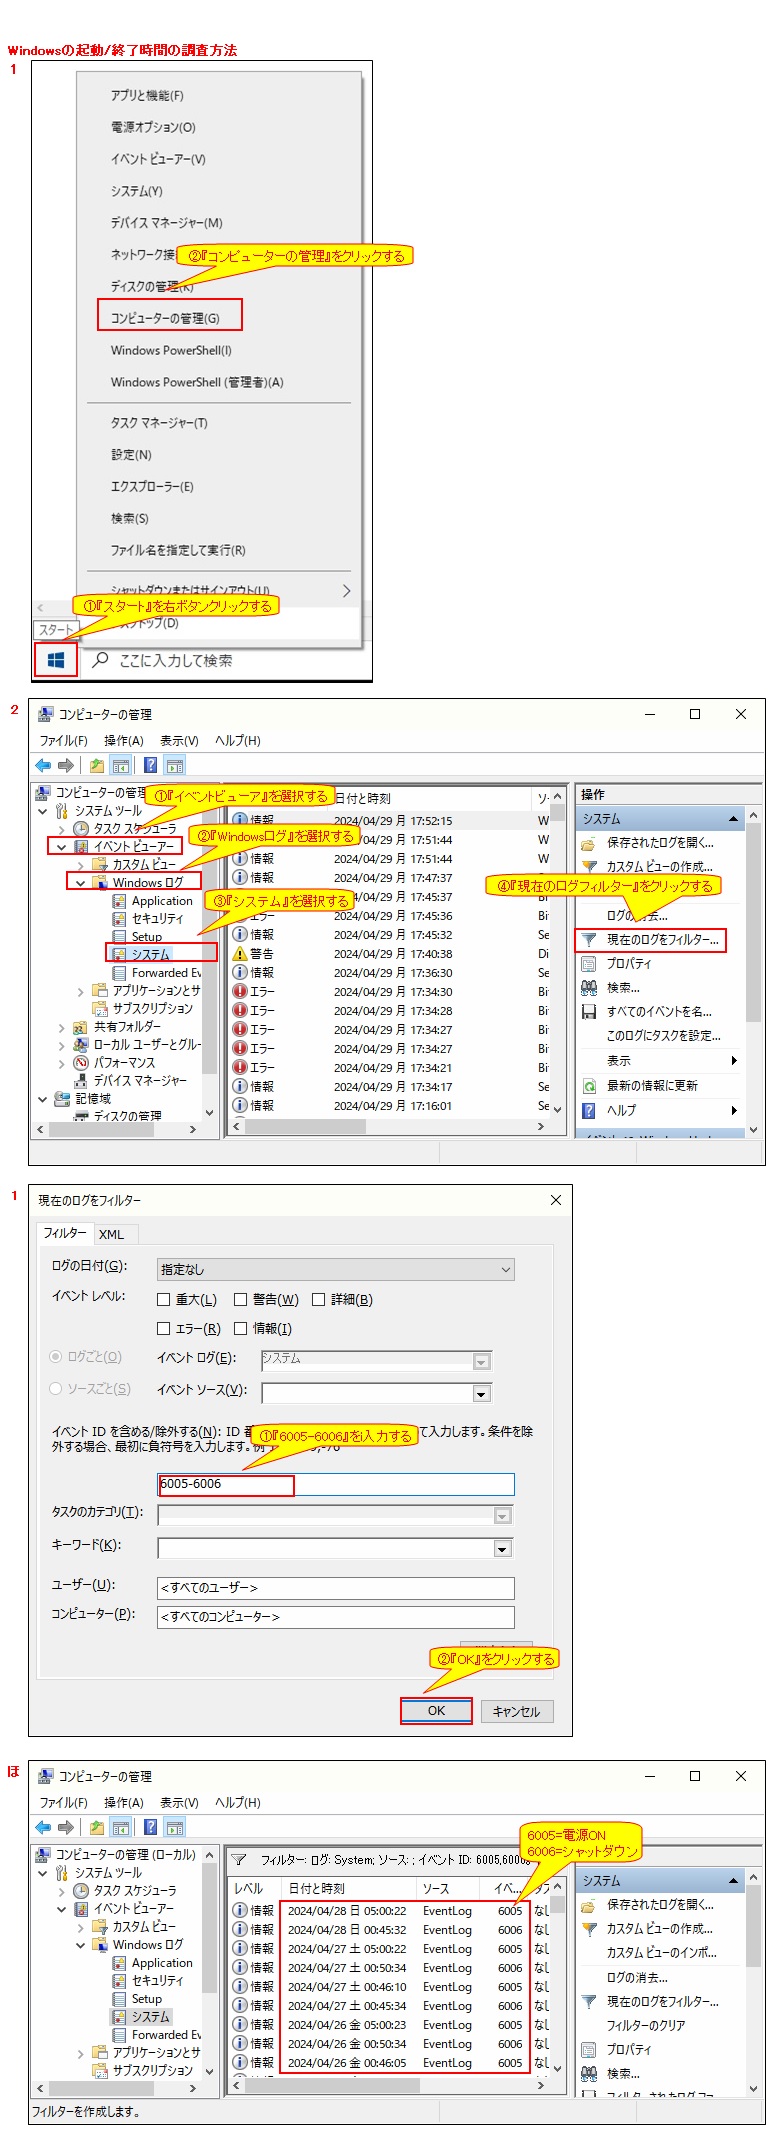The height and width of the screenshot is (2140, 779).
Task: Click the プロパティ icon in the unfiltered window action pane
Action: [x=589, y=963]
